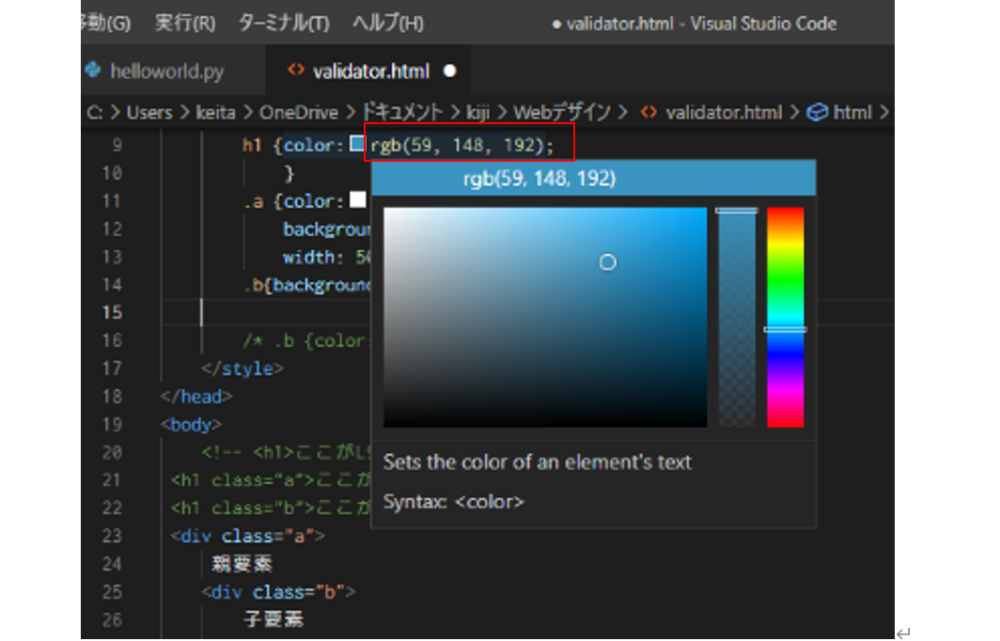The image size is (1000, 641).
Task: Click the keita breadcrumb segment
Action: pos(216,113)
